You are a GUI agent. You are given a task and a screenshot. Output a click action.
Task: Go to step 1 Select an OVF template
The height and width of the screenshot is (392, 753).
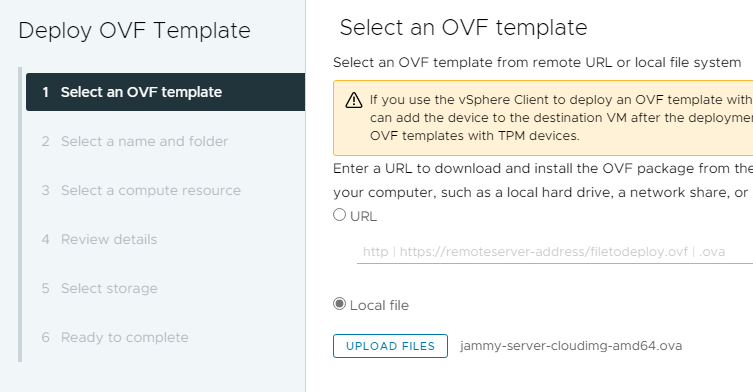[x=165, y=92]
